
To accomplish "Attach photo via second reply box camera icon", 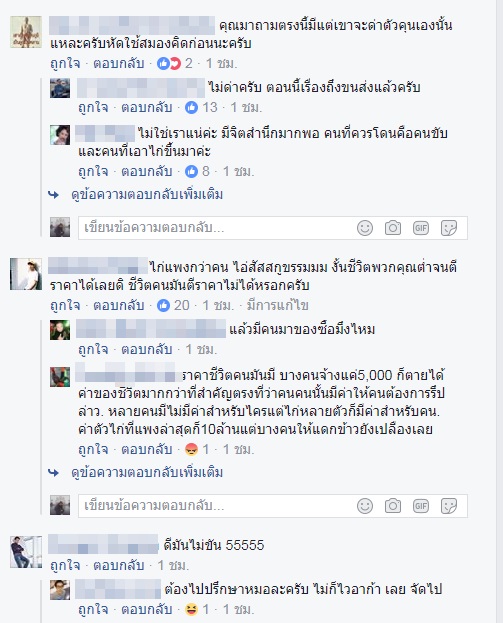I will (x=393, y=506).
